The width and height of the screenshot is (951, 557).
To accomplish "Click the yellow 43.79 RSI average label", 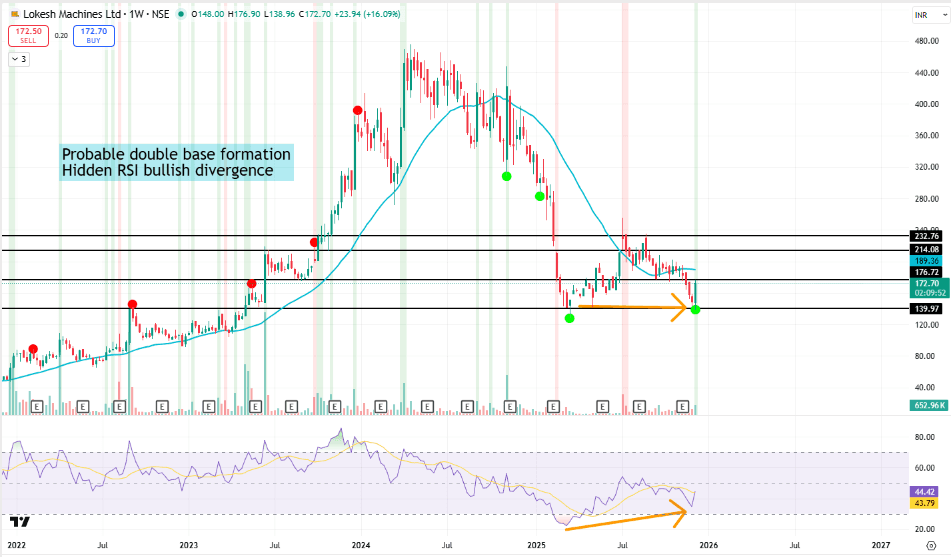I will (x=924, y=503).
